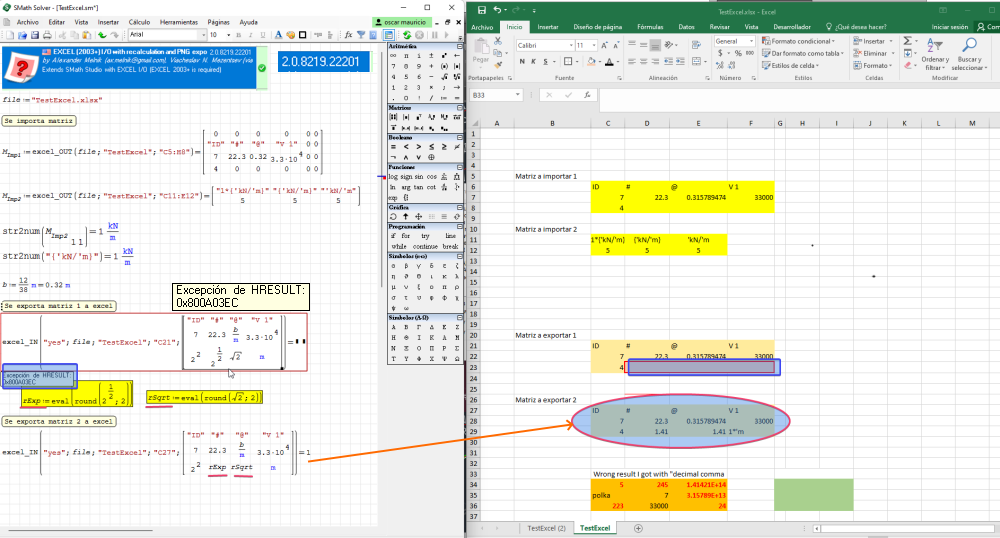1000x538 pixels.
Task: Toggle italic K button in Excel ribbon
Action: (533, 60)
